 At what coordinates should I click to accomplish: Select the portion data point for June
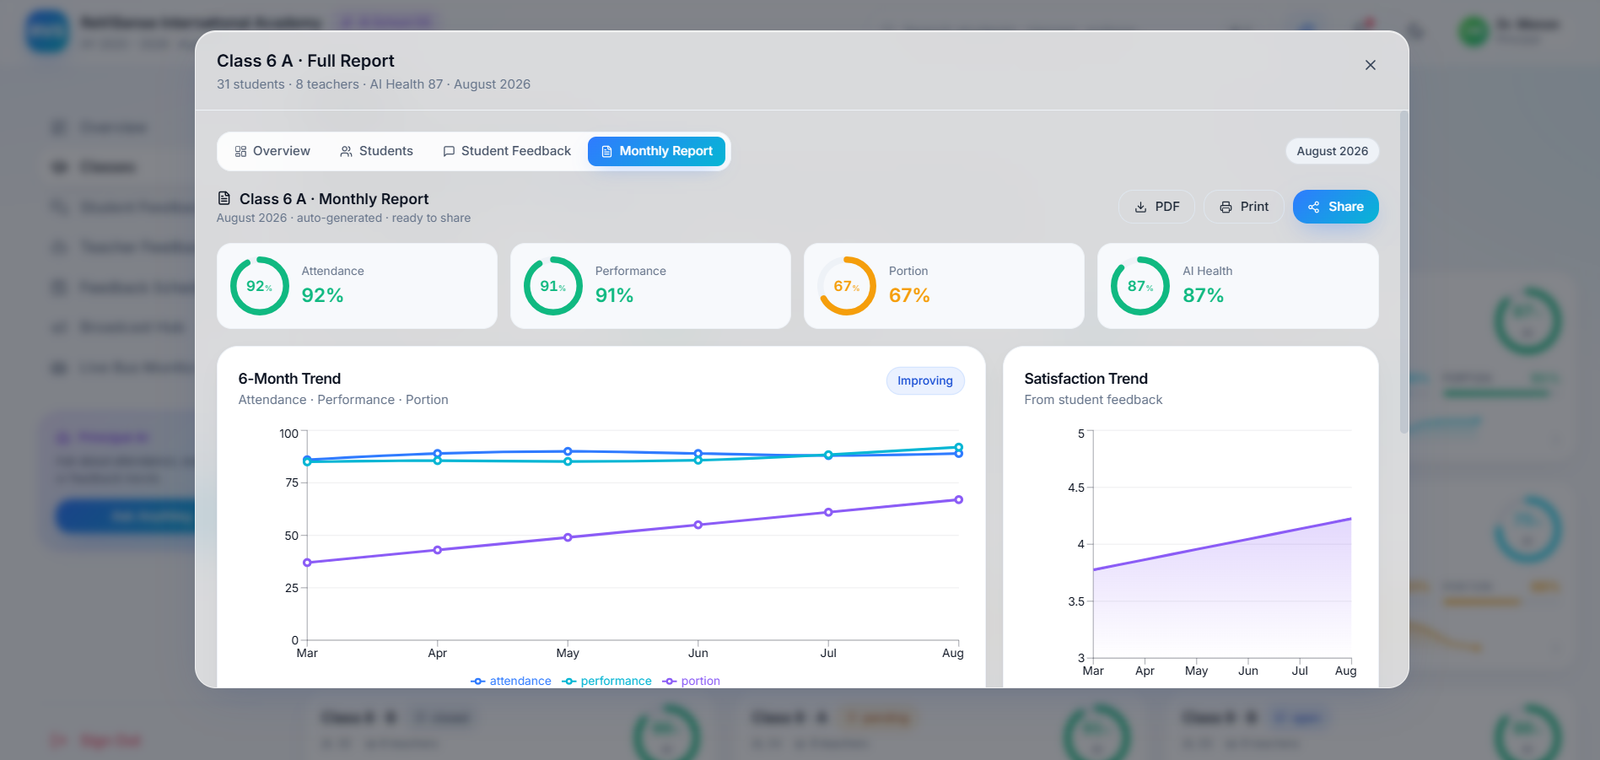pos(698,525)
